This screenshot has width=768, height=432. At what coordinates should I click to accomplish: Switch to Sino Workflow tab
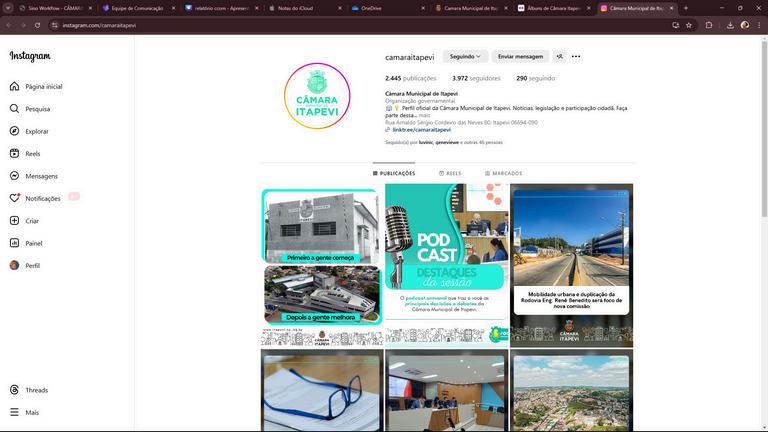click(x=55, y=8)
